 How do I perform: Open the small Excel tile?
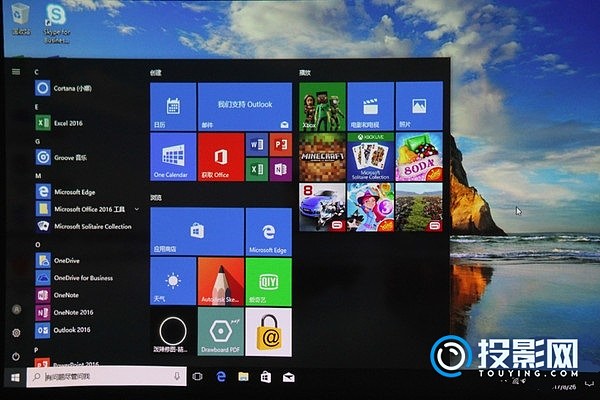point(257,169)
